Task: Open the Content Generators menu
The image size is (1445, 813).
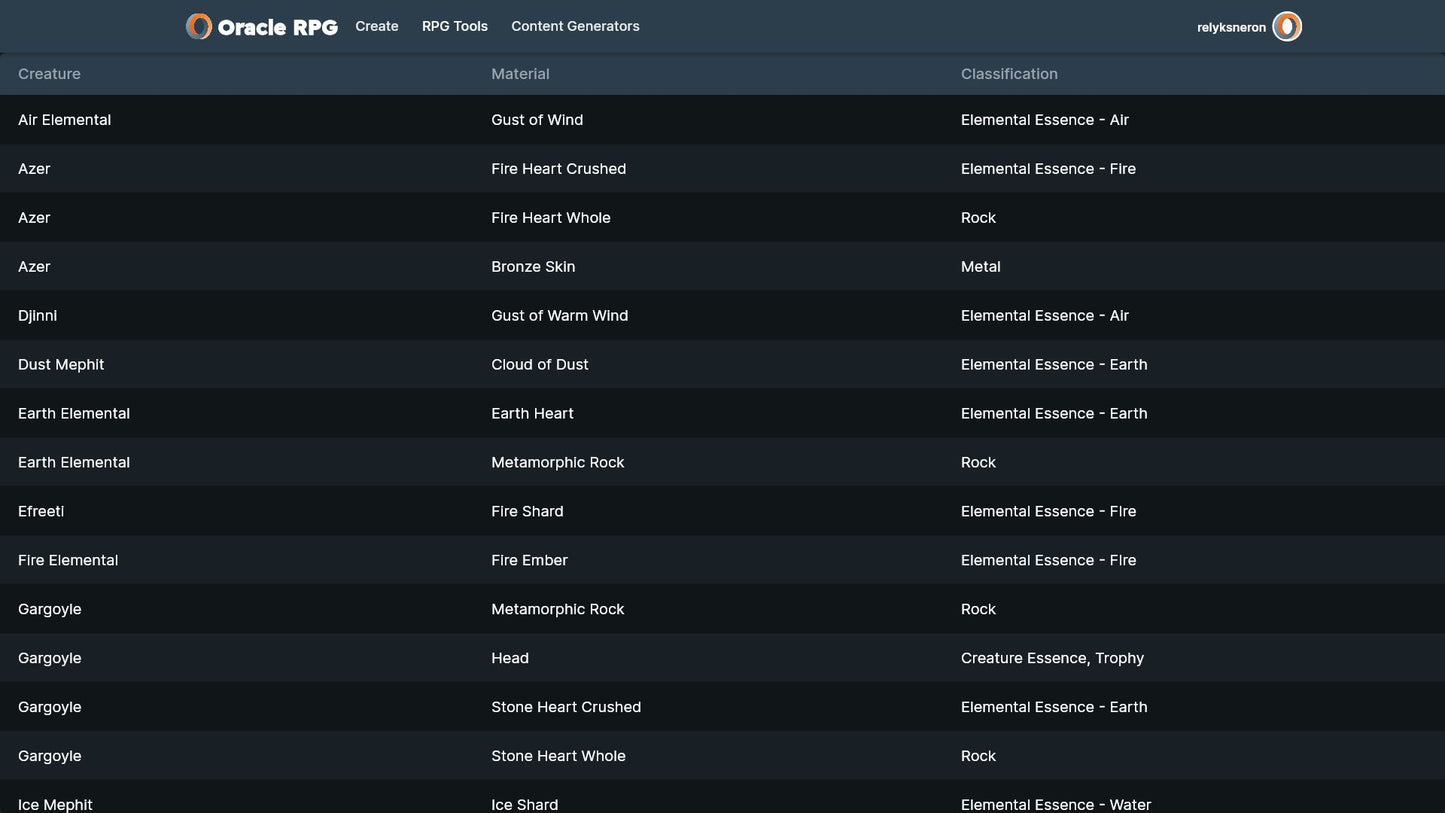Action: 575,27
